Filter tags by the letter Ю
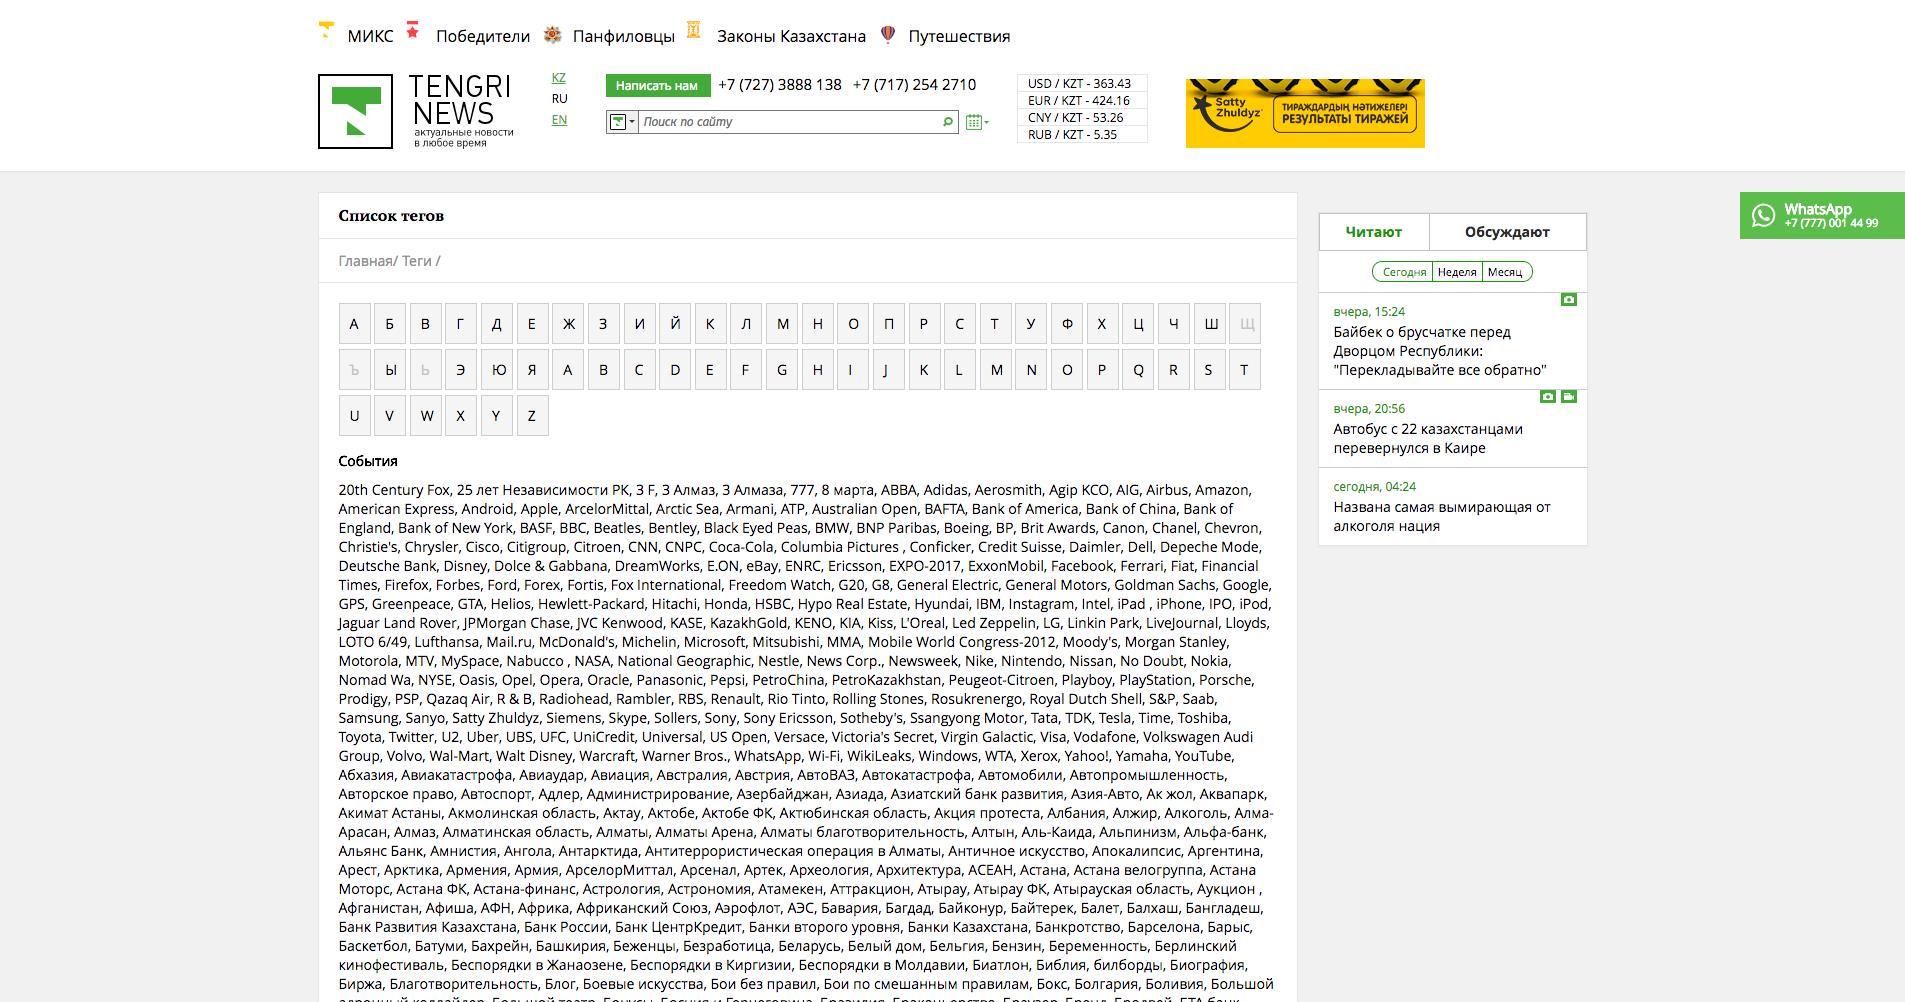The height and width of the screenshot is (1002, 1905). pos(497,370)
